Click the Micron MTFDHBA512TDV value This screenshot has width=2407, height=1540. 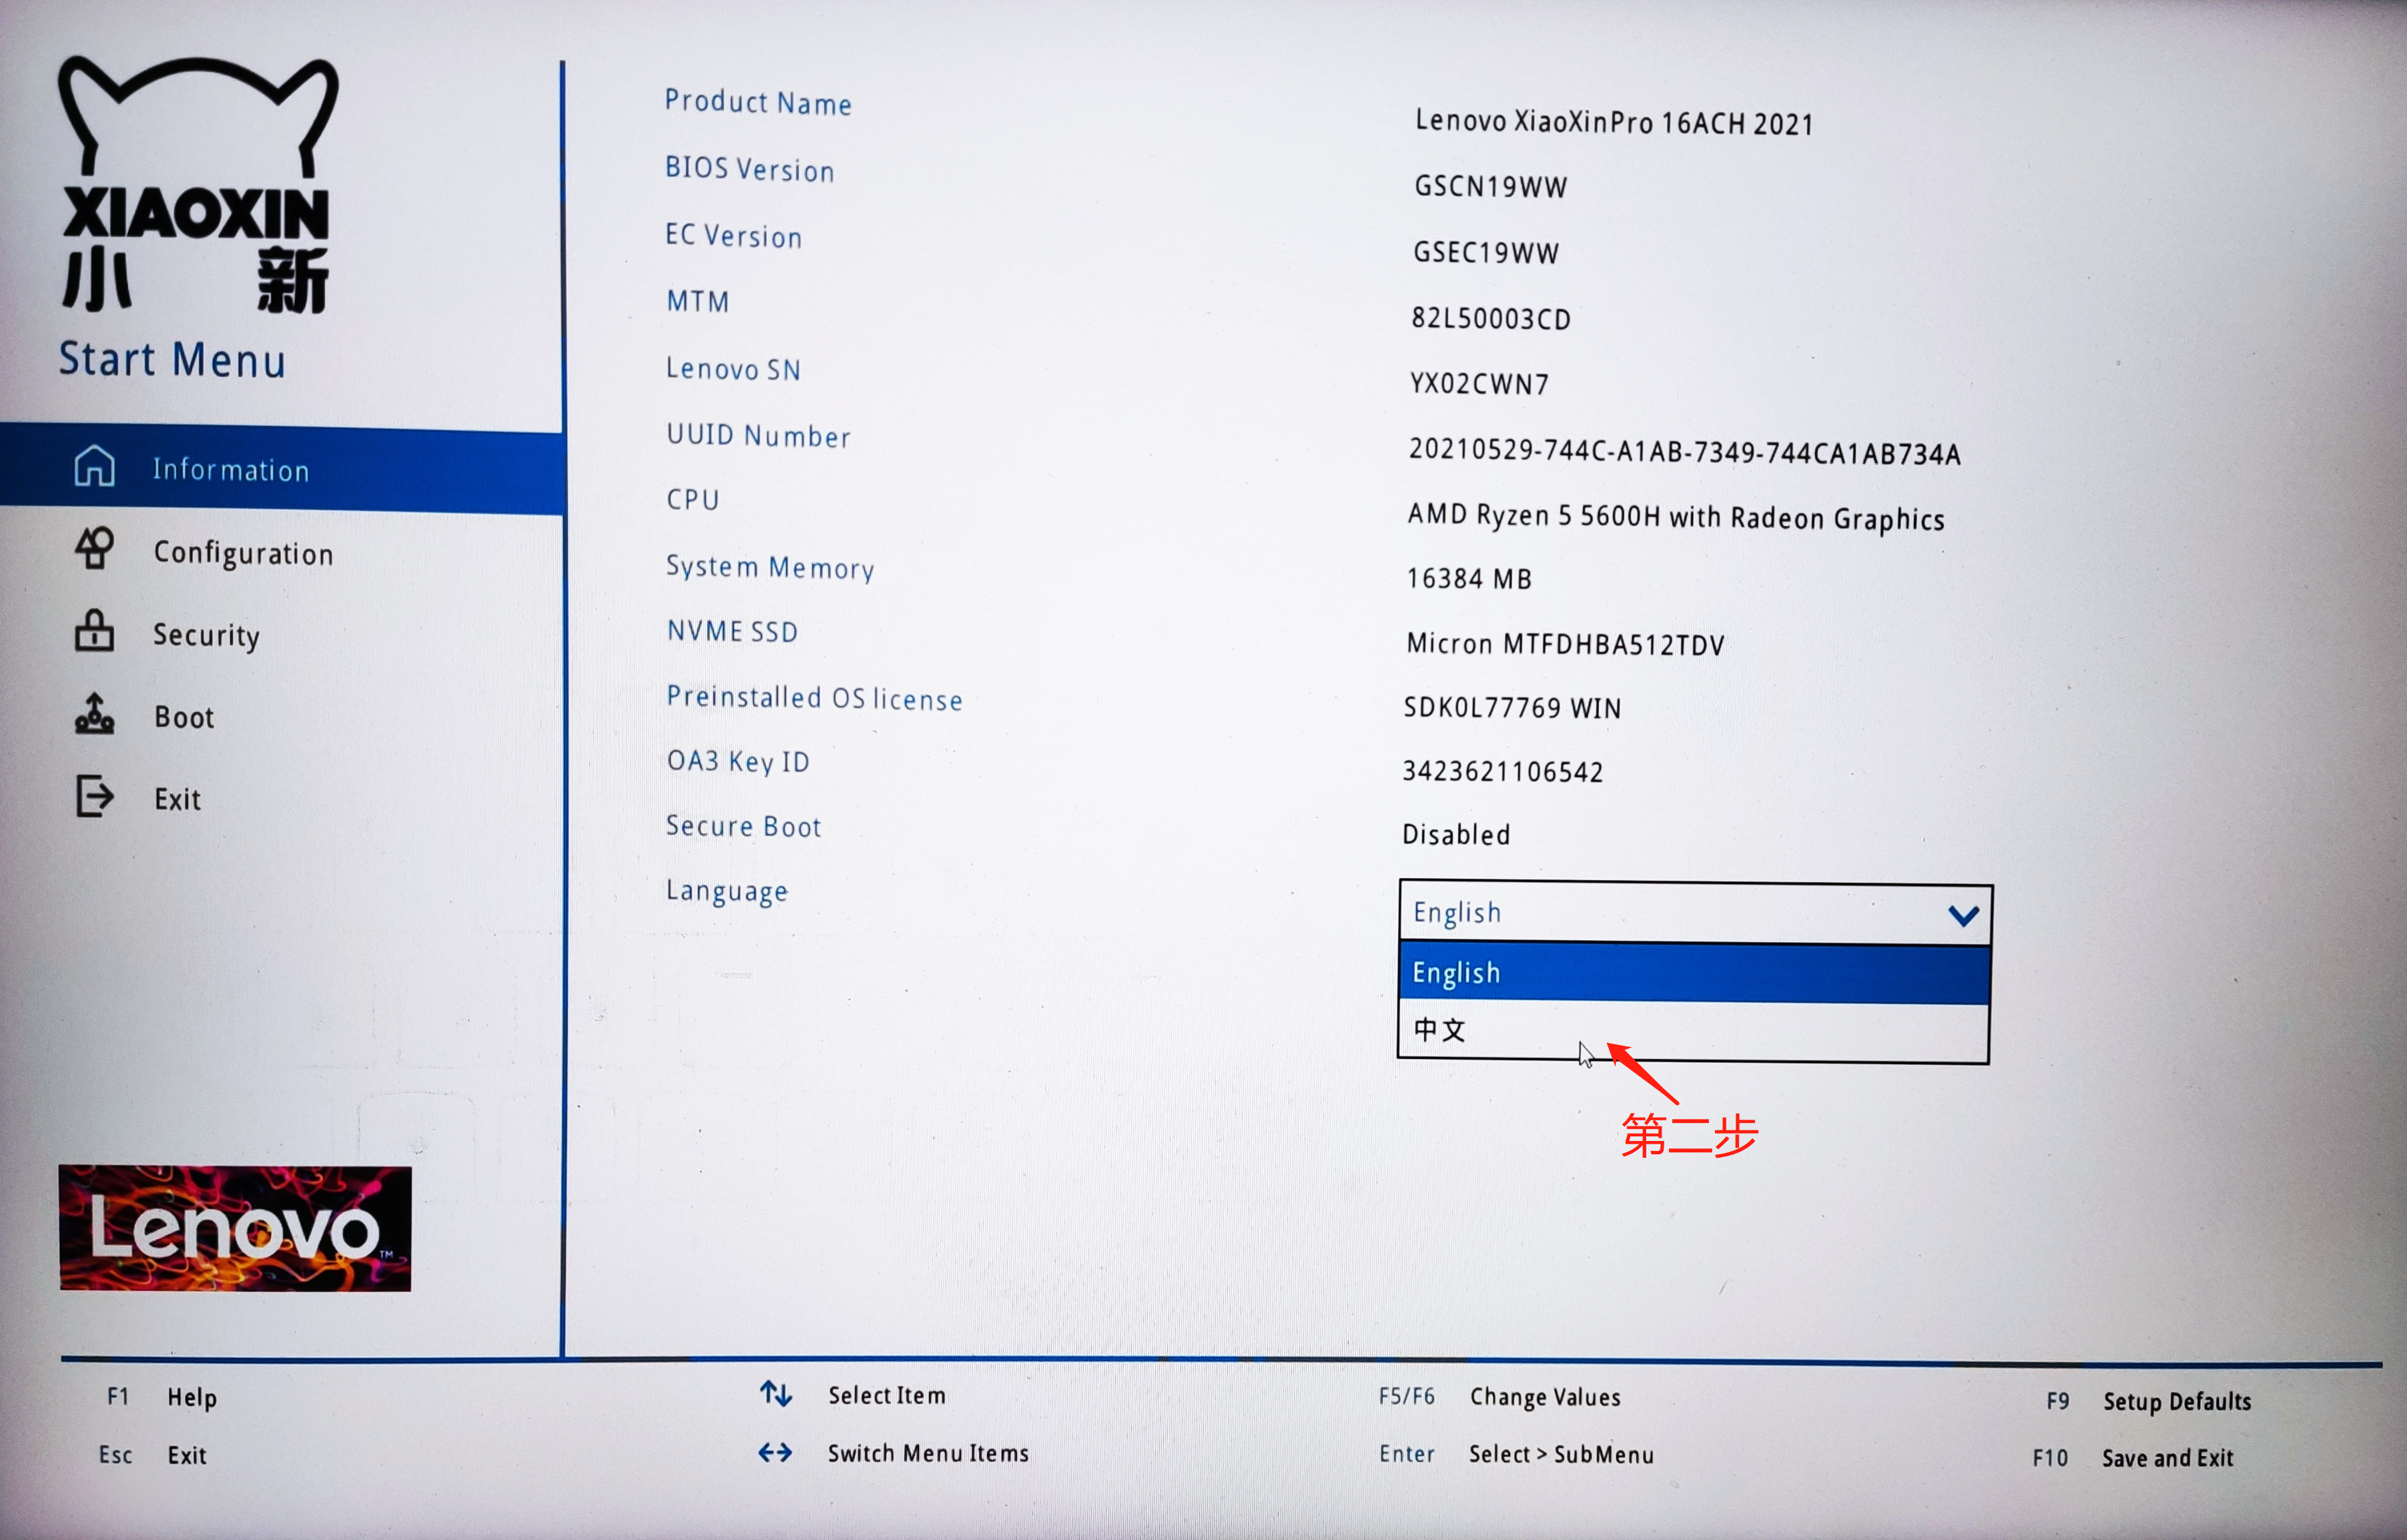pos(1565,643)
